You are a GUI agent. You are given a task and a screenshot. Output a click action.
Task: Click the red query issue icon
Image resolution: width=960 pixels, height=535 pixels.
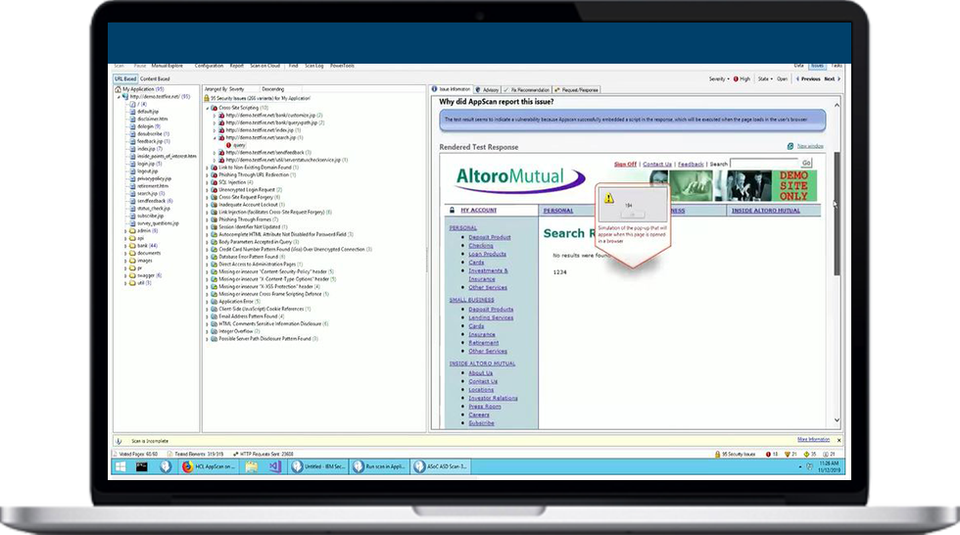[x=229, y=144]
